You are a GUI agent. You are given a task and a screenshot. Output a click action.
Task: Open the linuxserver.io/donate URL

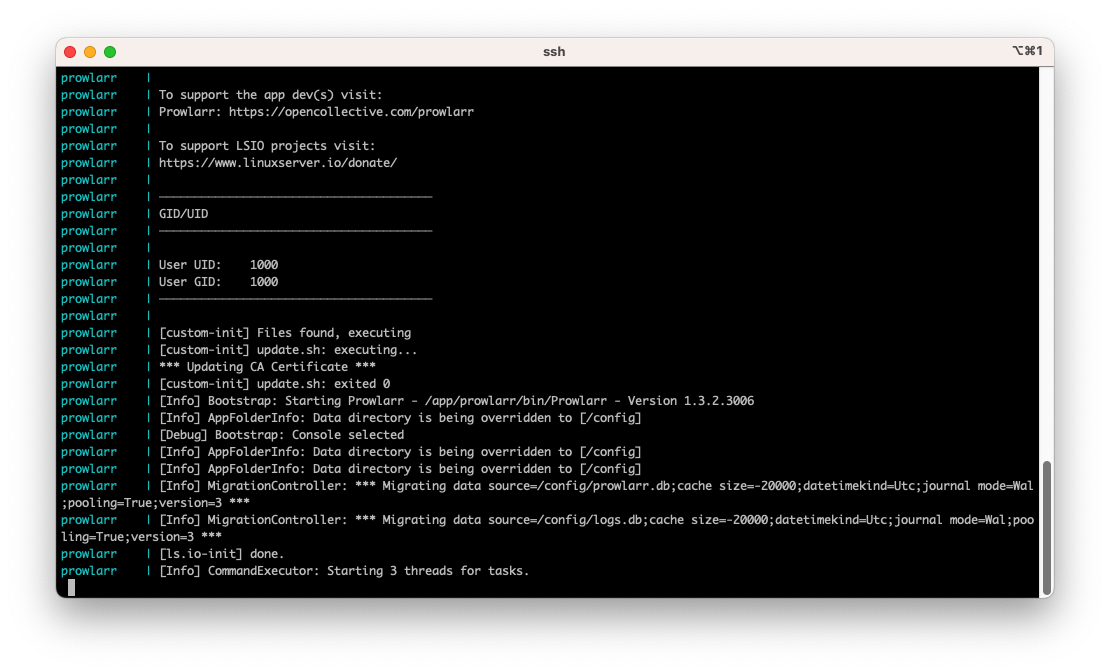(278, 163)
